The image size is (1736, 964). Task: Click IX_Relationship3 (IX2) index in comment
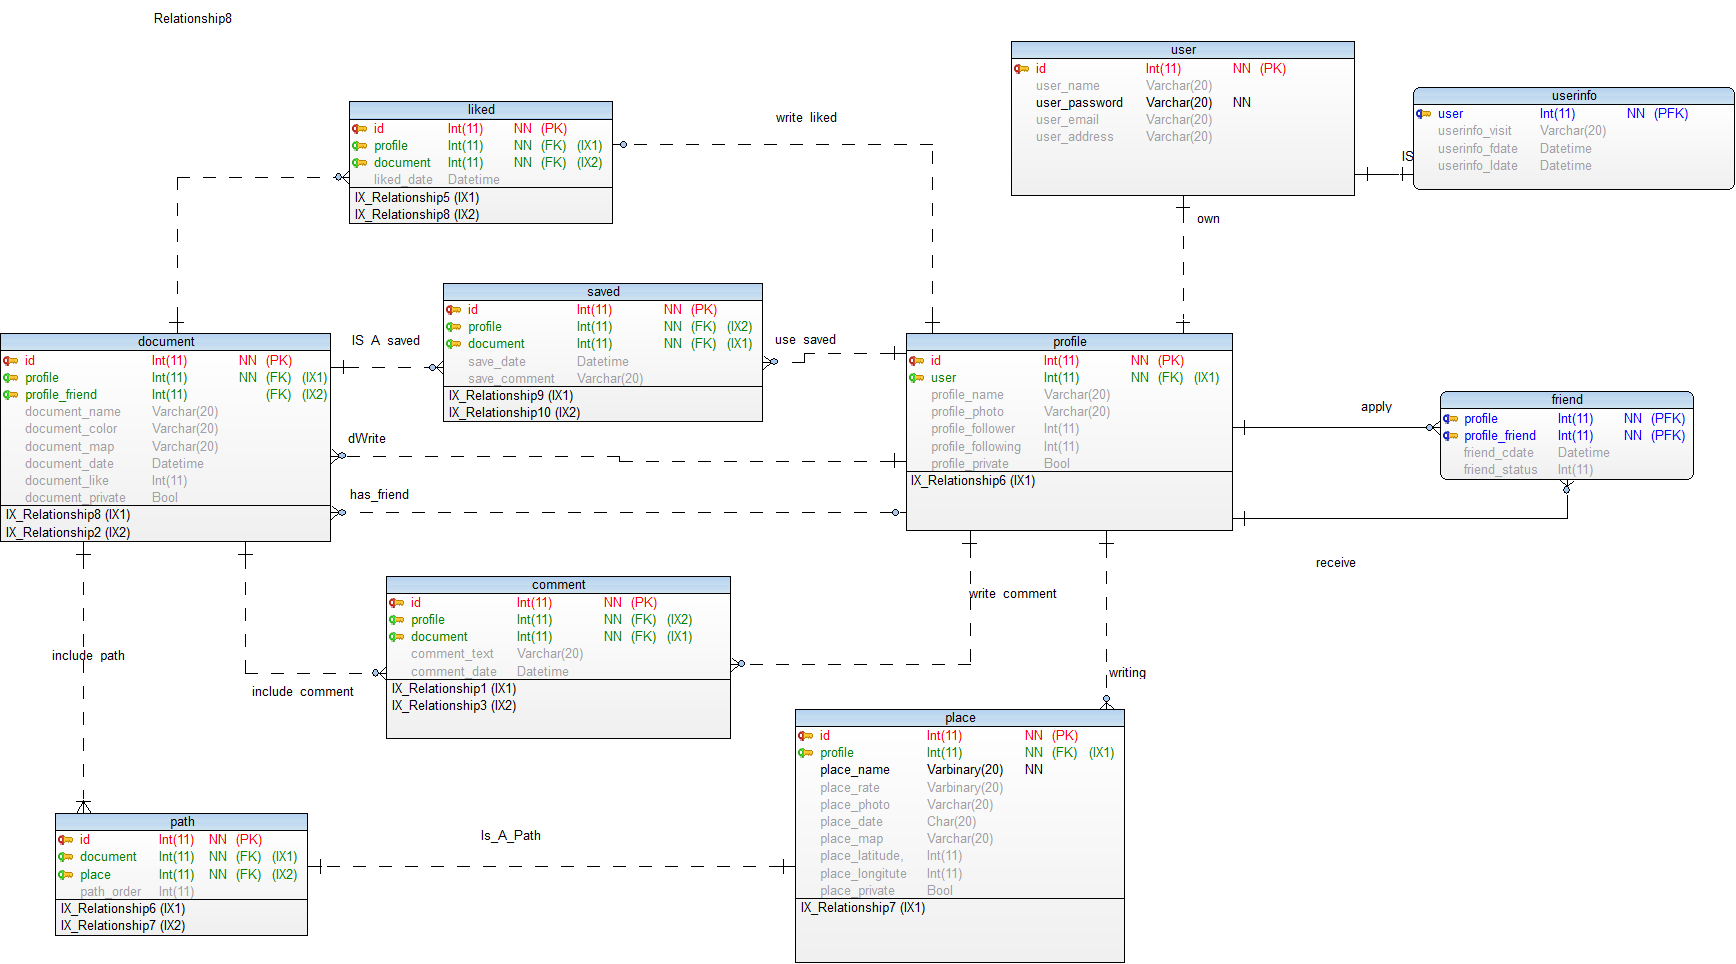[454, 706]
